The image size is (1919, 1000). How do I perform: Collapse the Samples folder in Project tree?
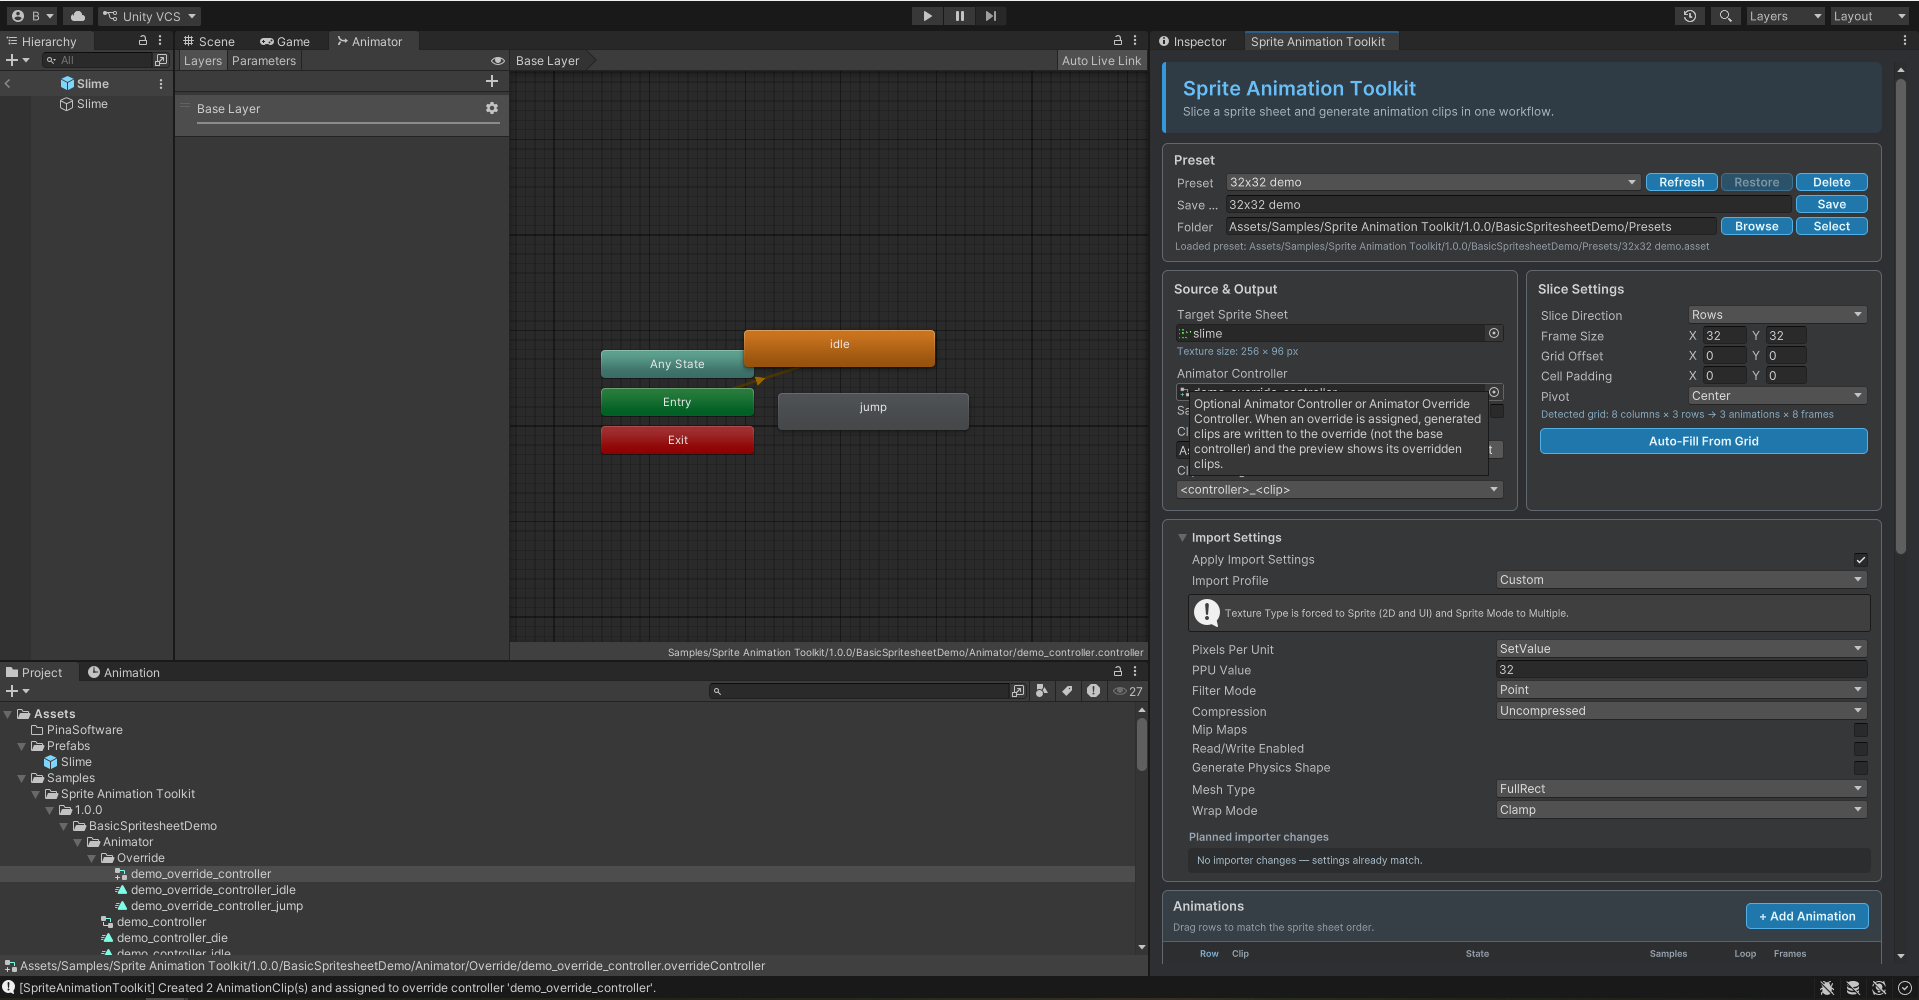(22, 778)
